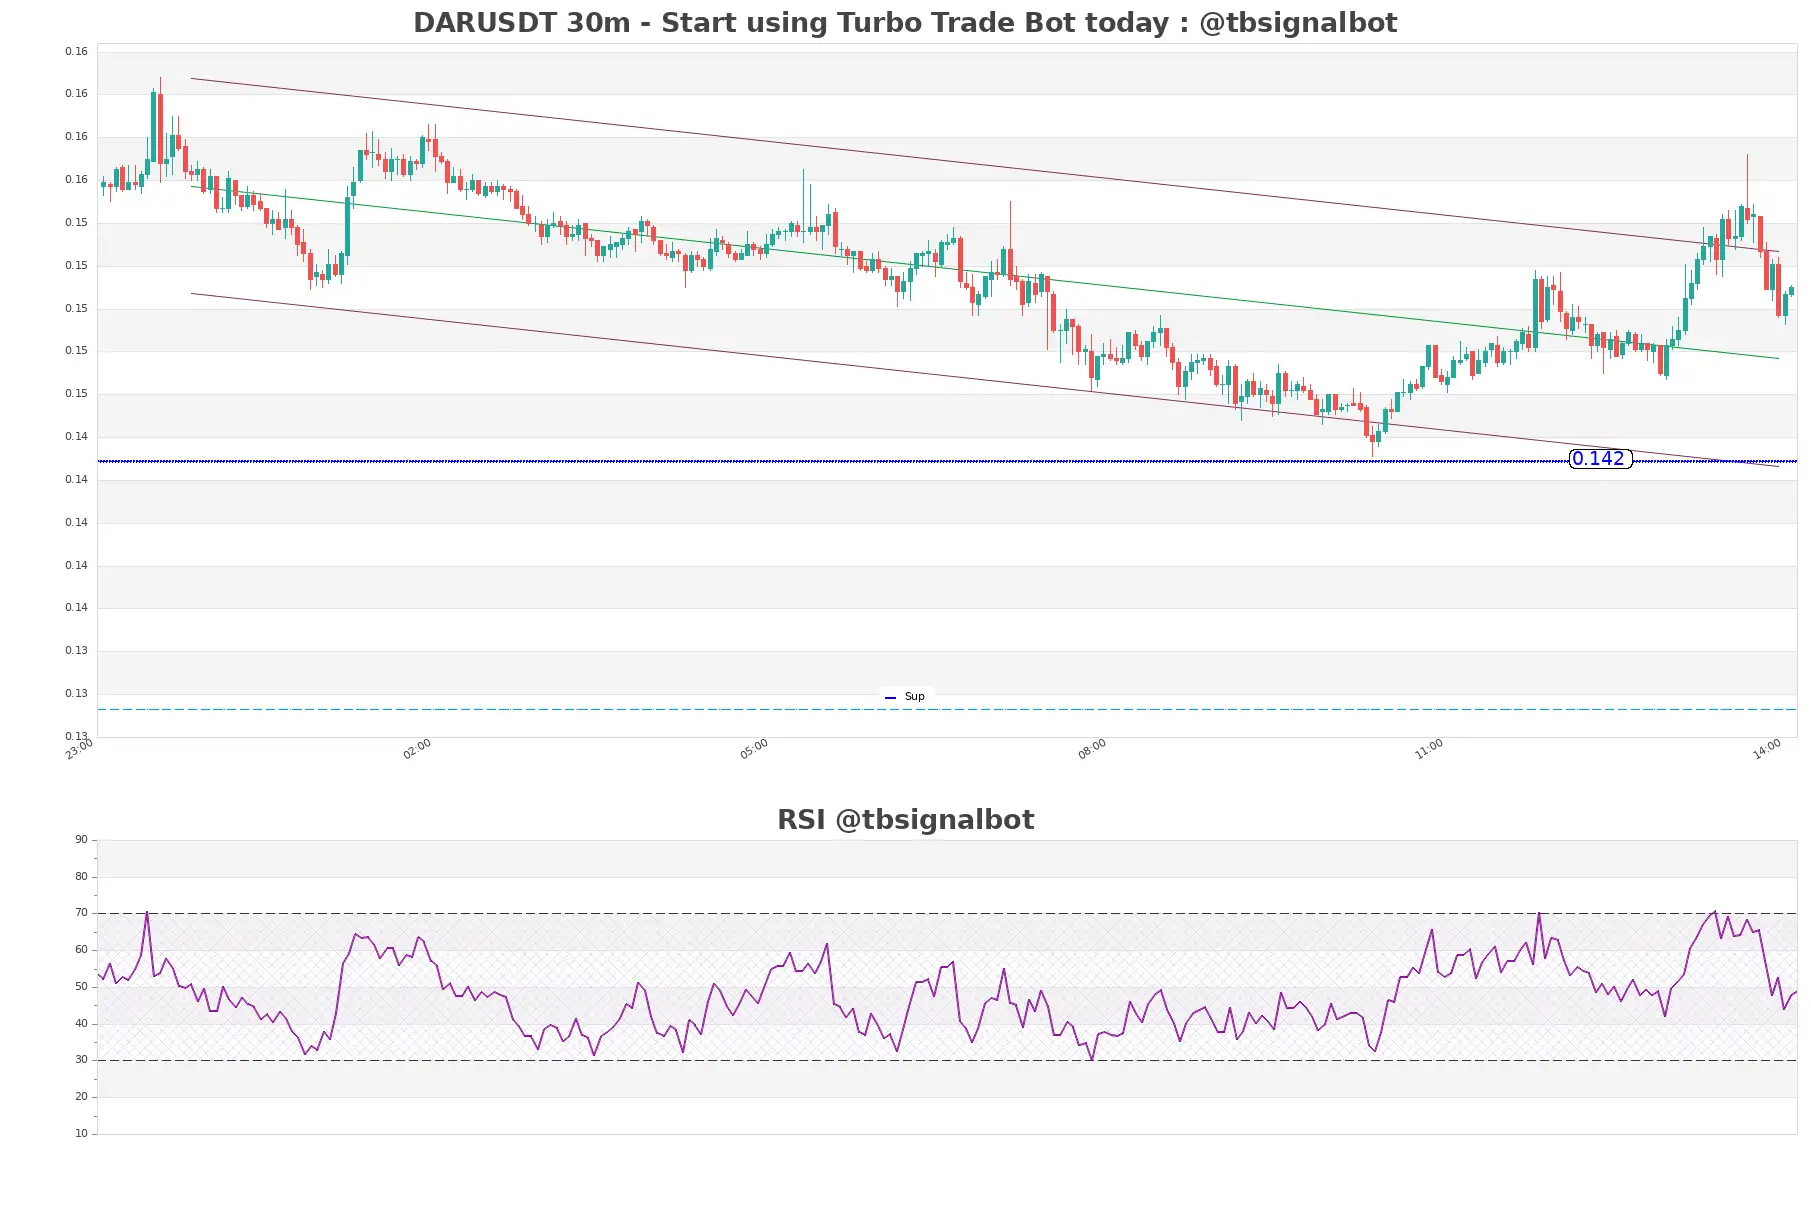Click the RSI axis value 40
The image size is (1811, 1208).
[x=81, y=1023]
